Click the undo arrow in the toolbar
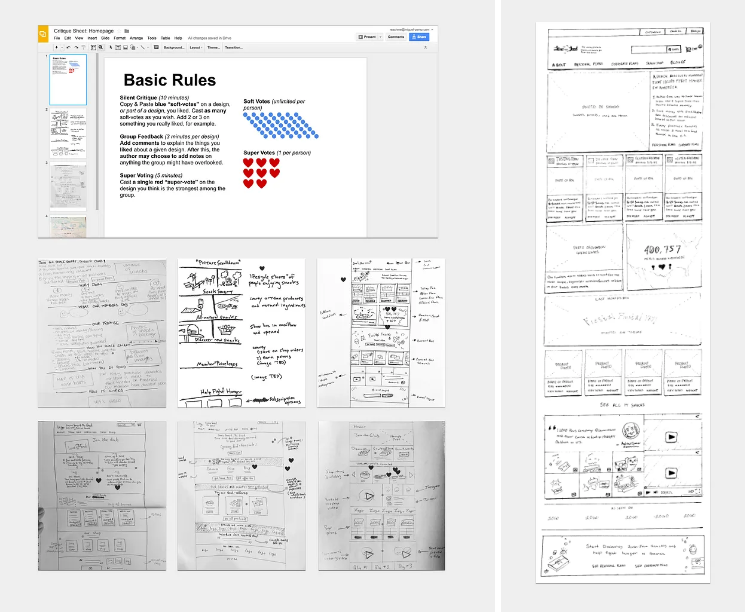745x612 pixels. click(69, 46)
